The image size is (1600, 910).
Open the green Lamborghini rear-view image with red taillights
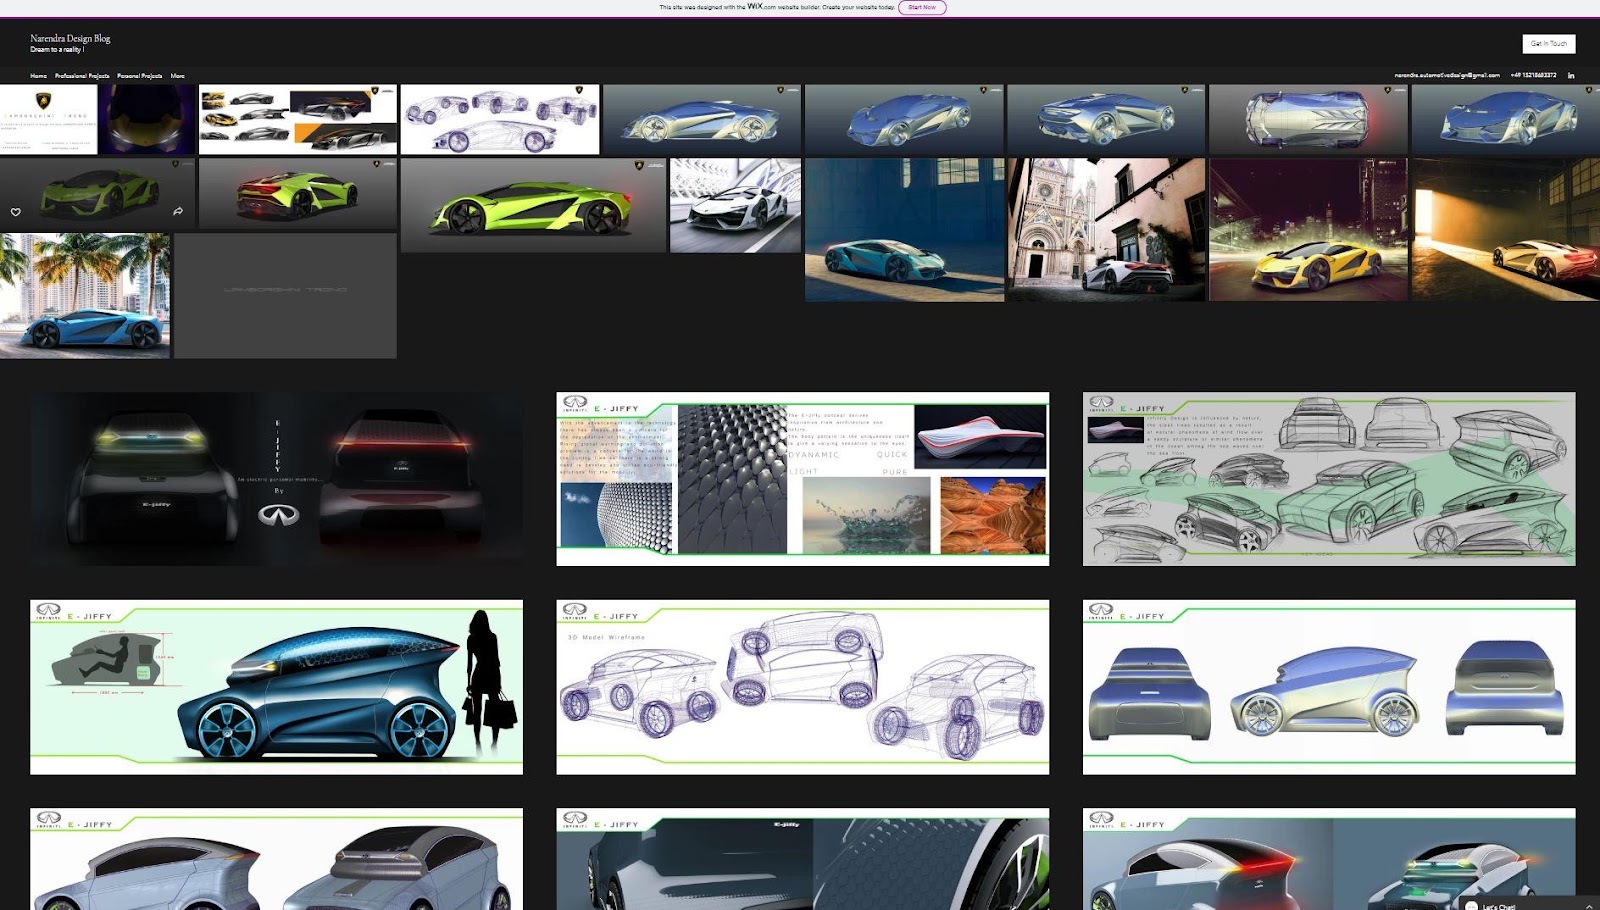pyautogui.click(x=298, y=194)
